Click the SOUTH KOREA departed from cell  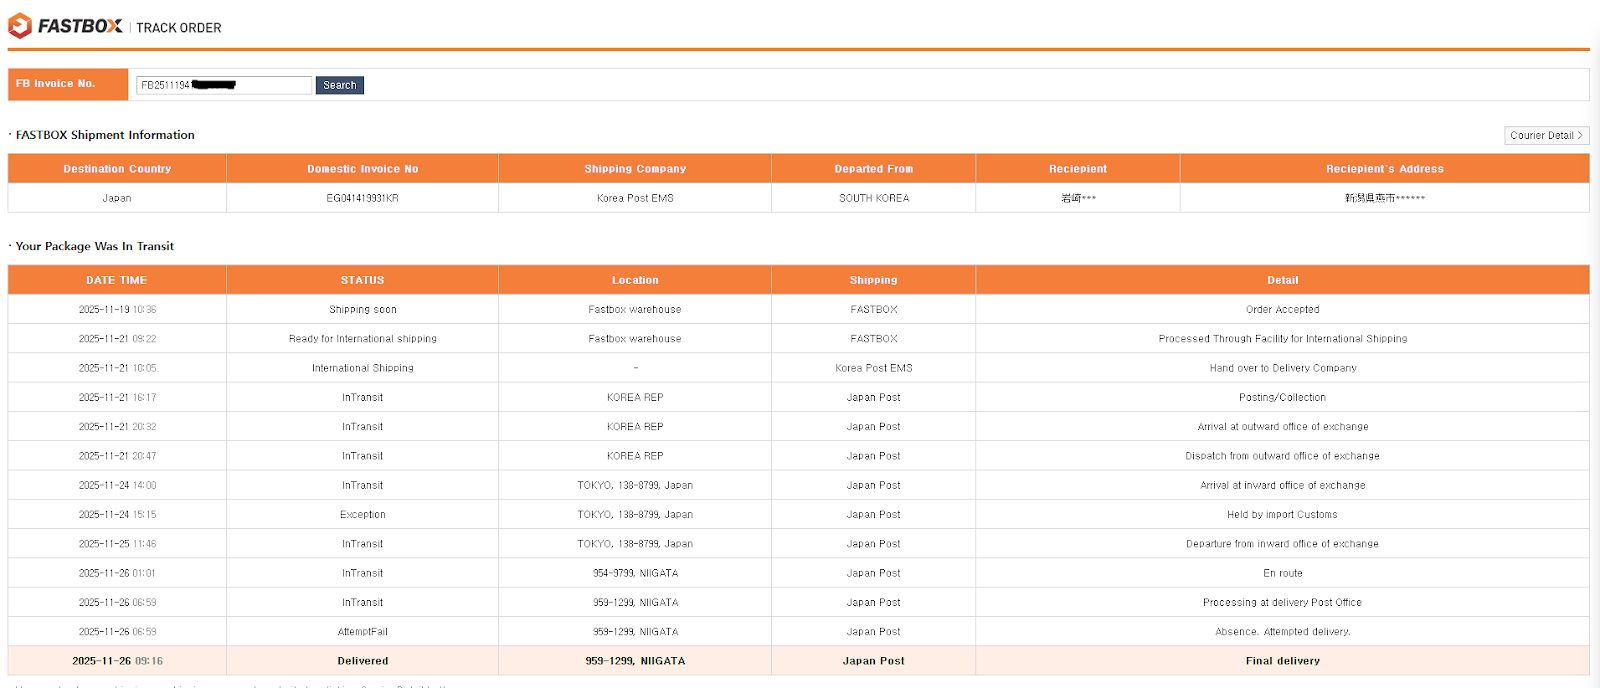tap(874, 198)
